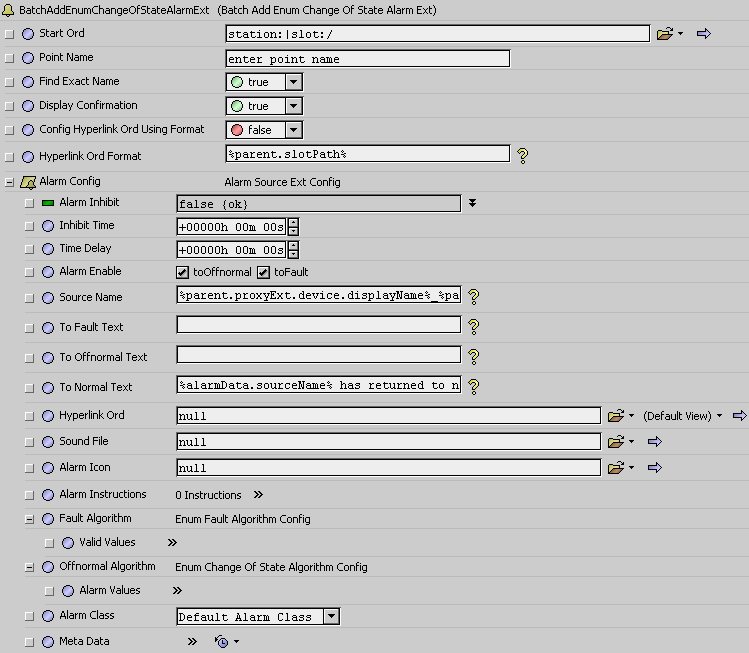Click help question mark beside Source Name
This screenshot has height=653, width=749.
[474, 296]
